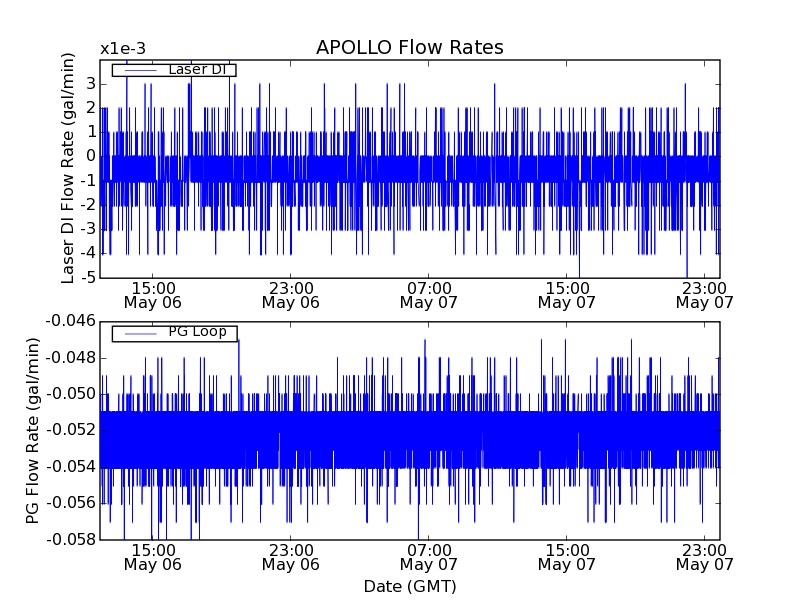
Task: Click top plot's "15:00 May 06" tick label
Action: (x=152, y=294)
